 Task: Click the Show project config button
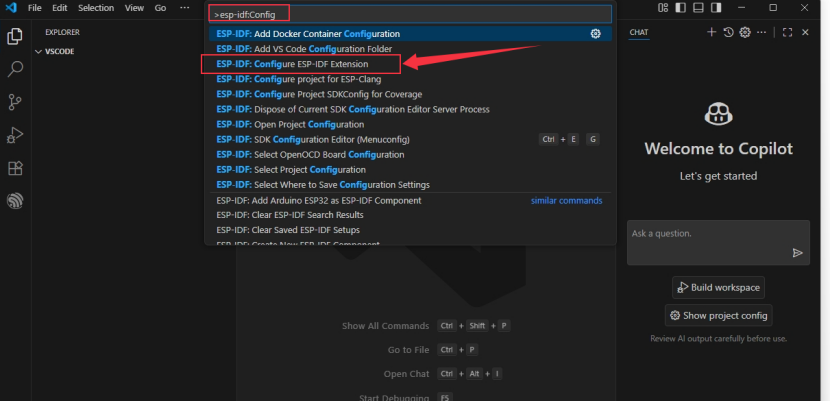pyautogui.click(x=718, y=316)
